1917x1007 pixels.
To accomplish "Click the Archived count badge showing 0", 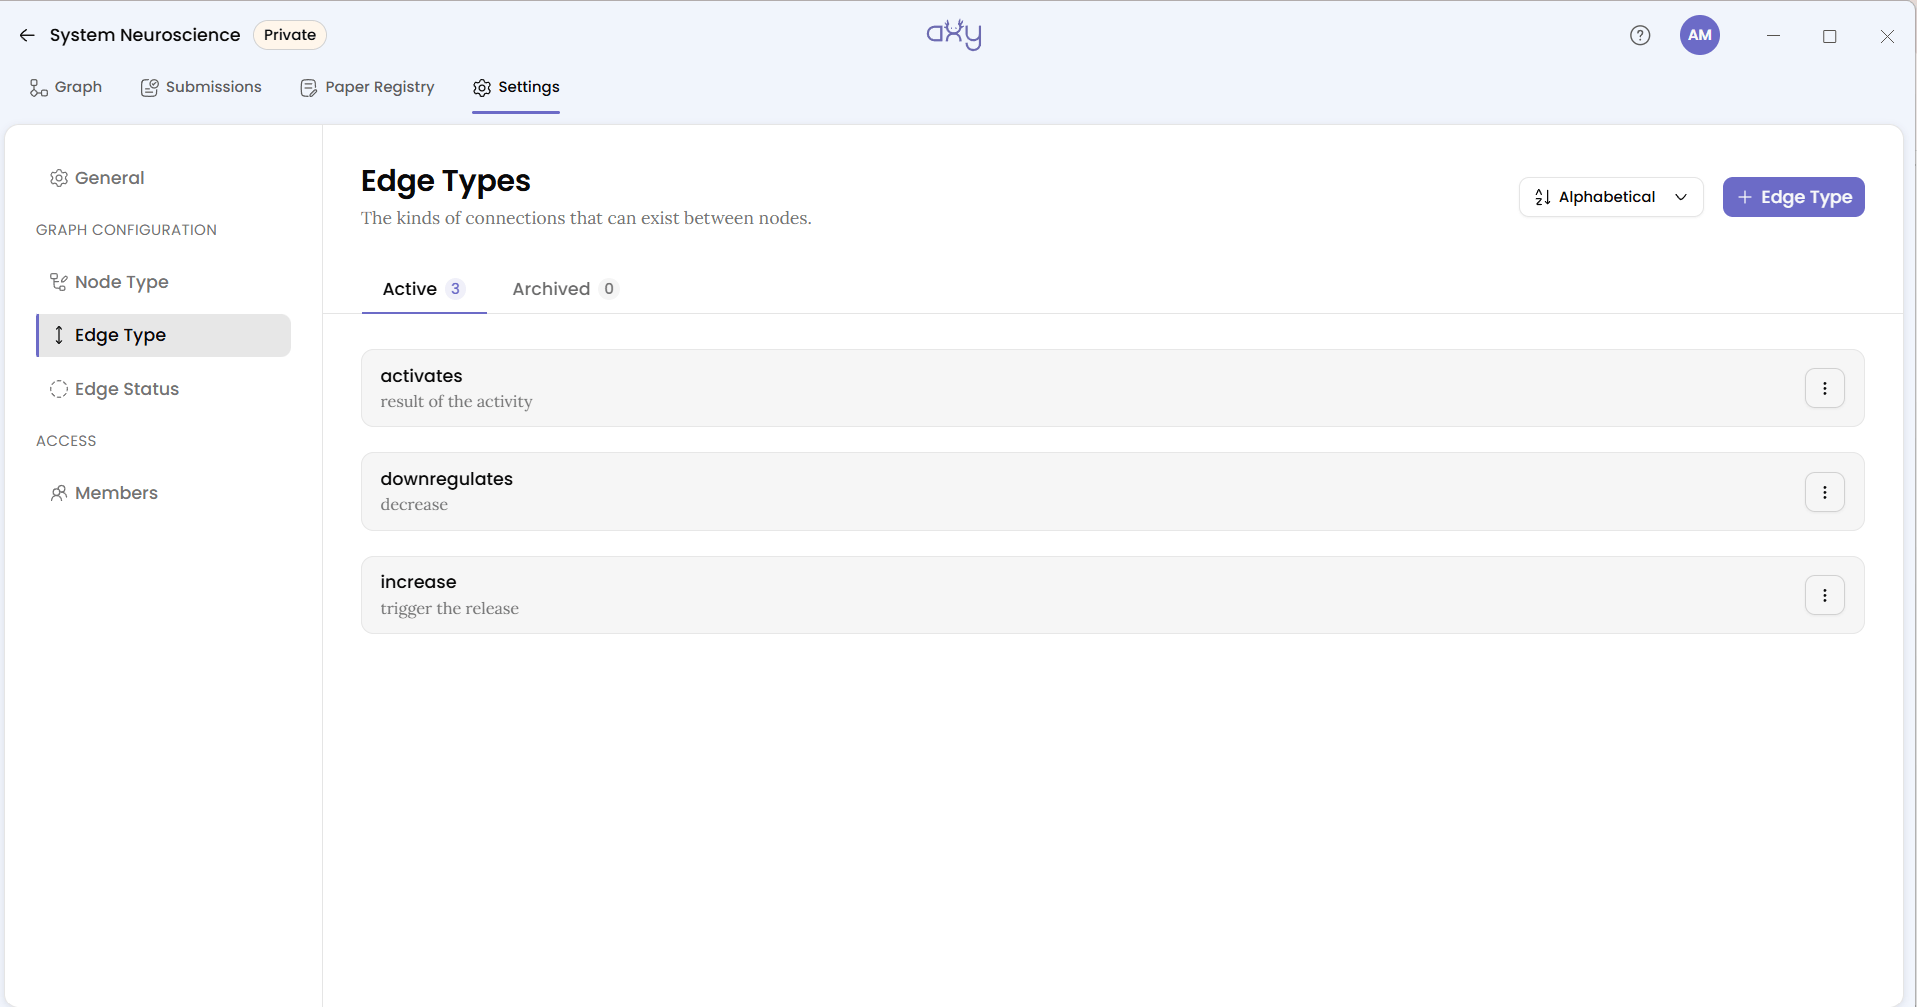I will pyautogui.click(x=609, y=289).
